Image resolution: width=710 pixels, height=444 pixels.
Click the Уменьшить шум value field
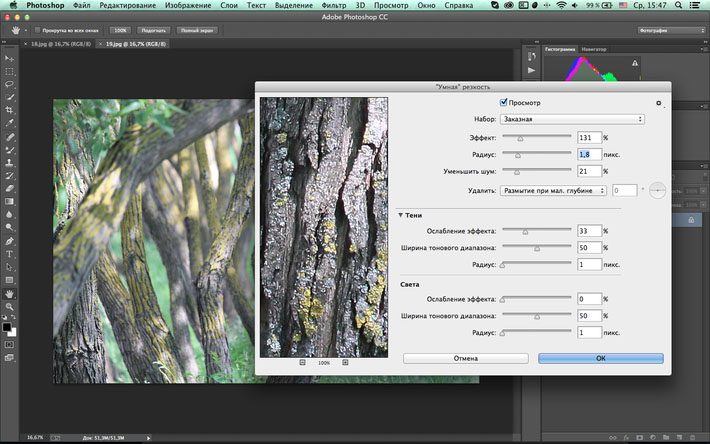[589, 171]
